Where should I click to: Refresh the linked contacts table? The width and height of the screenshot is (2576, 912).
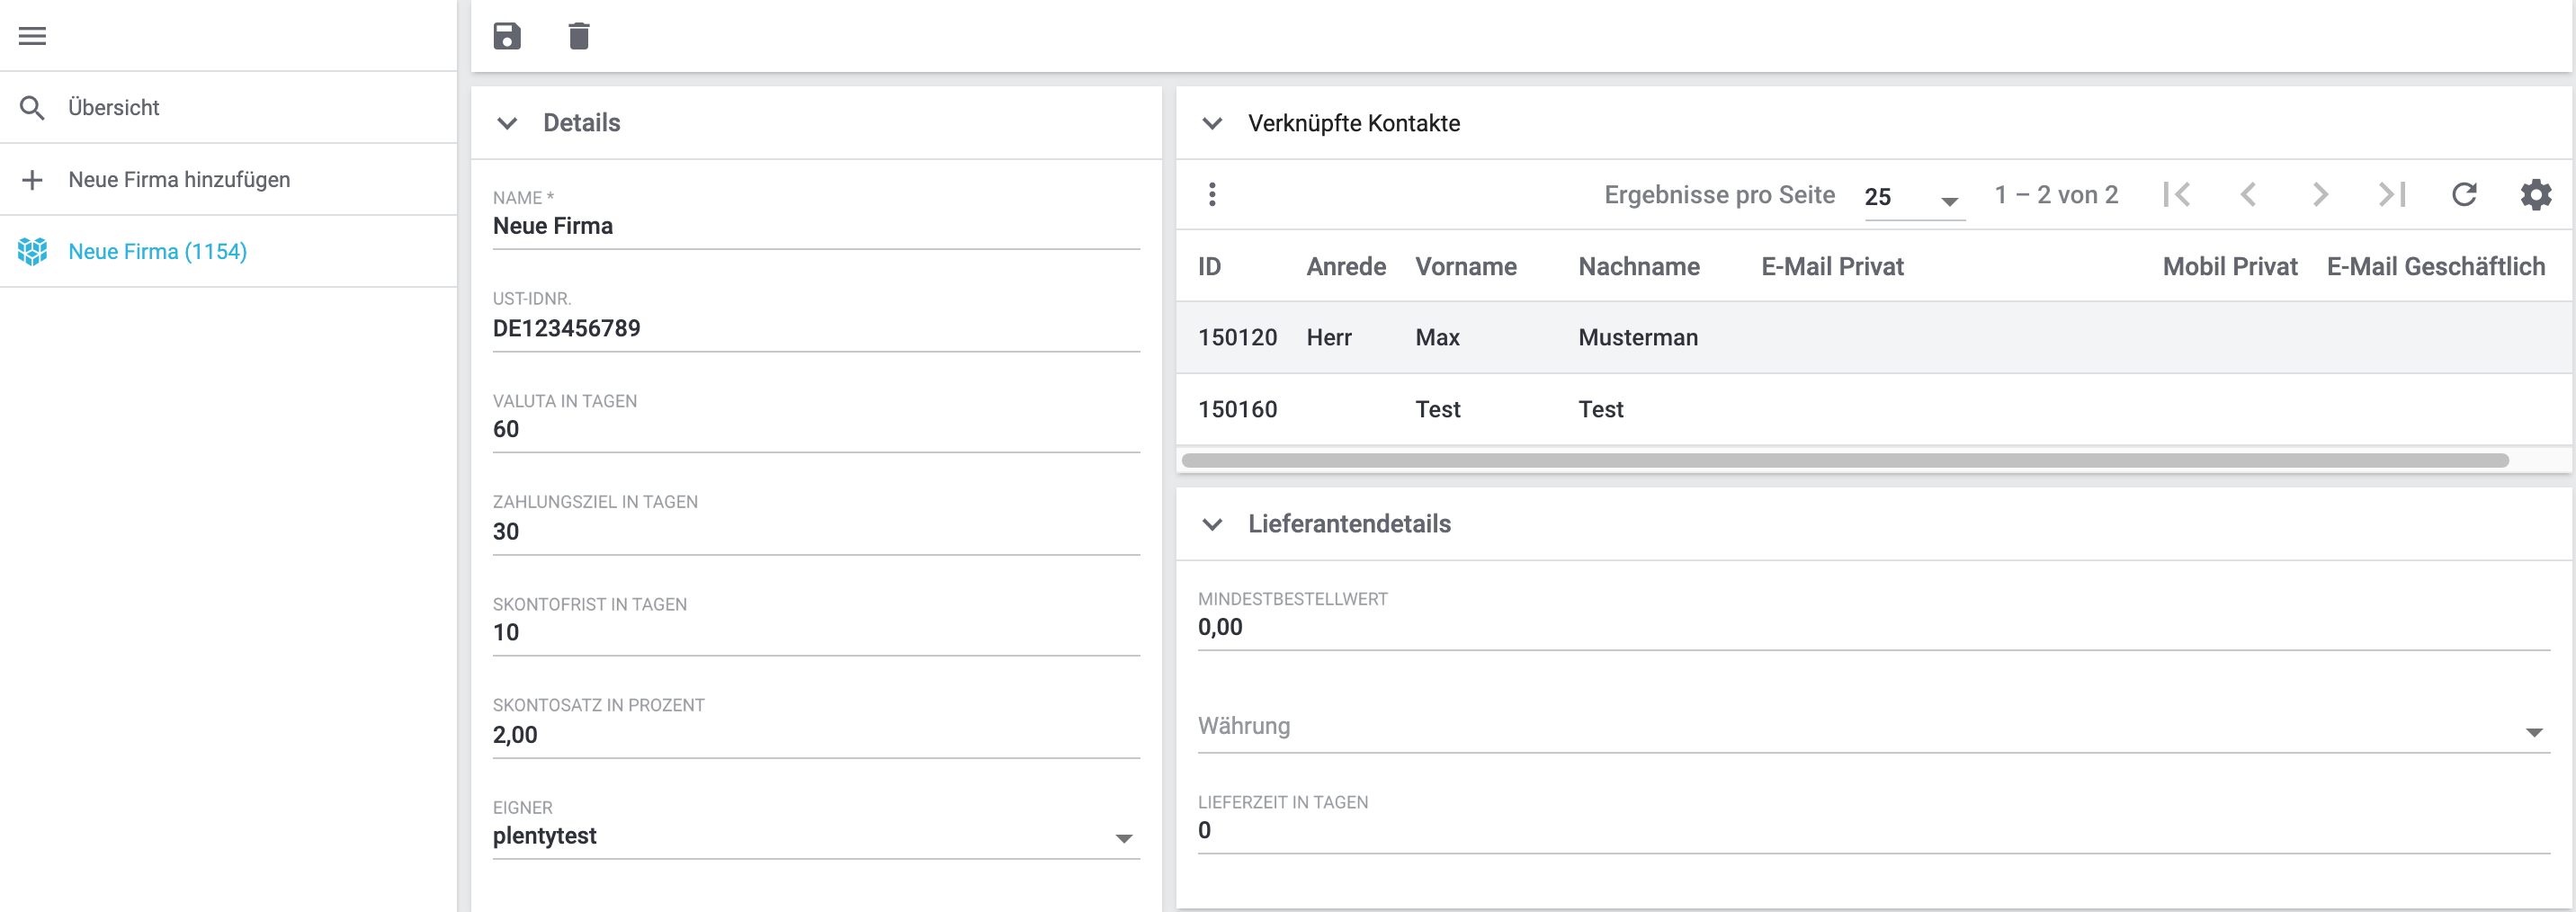click(2463, 194)
